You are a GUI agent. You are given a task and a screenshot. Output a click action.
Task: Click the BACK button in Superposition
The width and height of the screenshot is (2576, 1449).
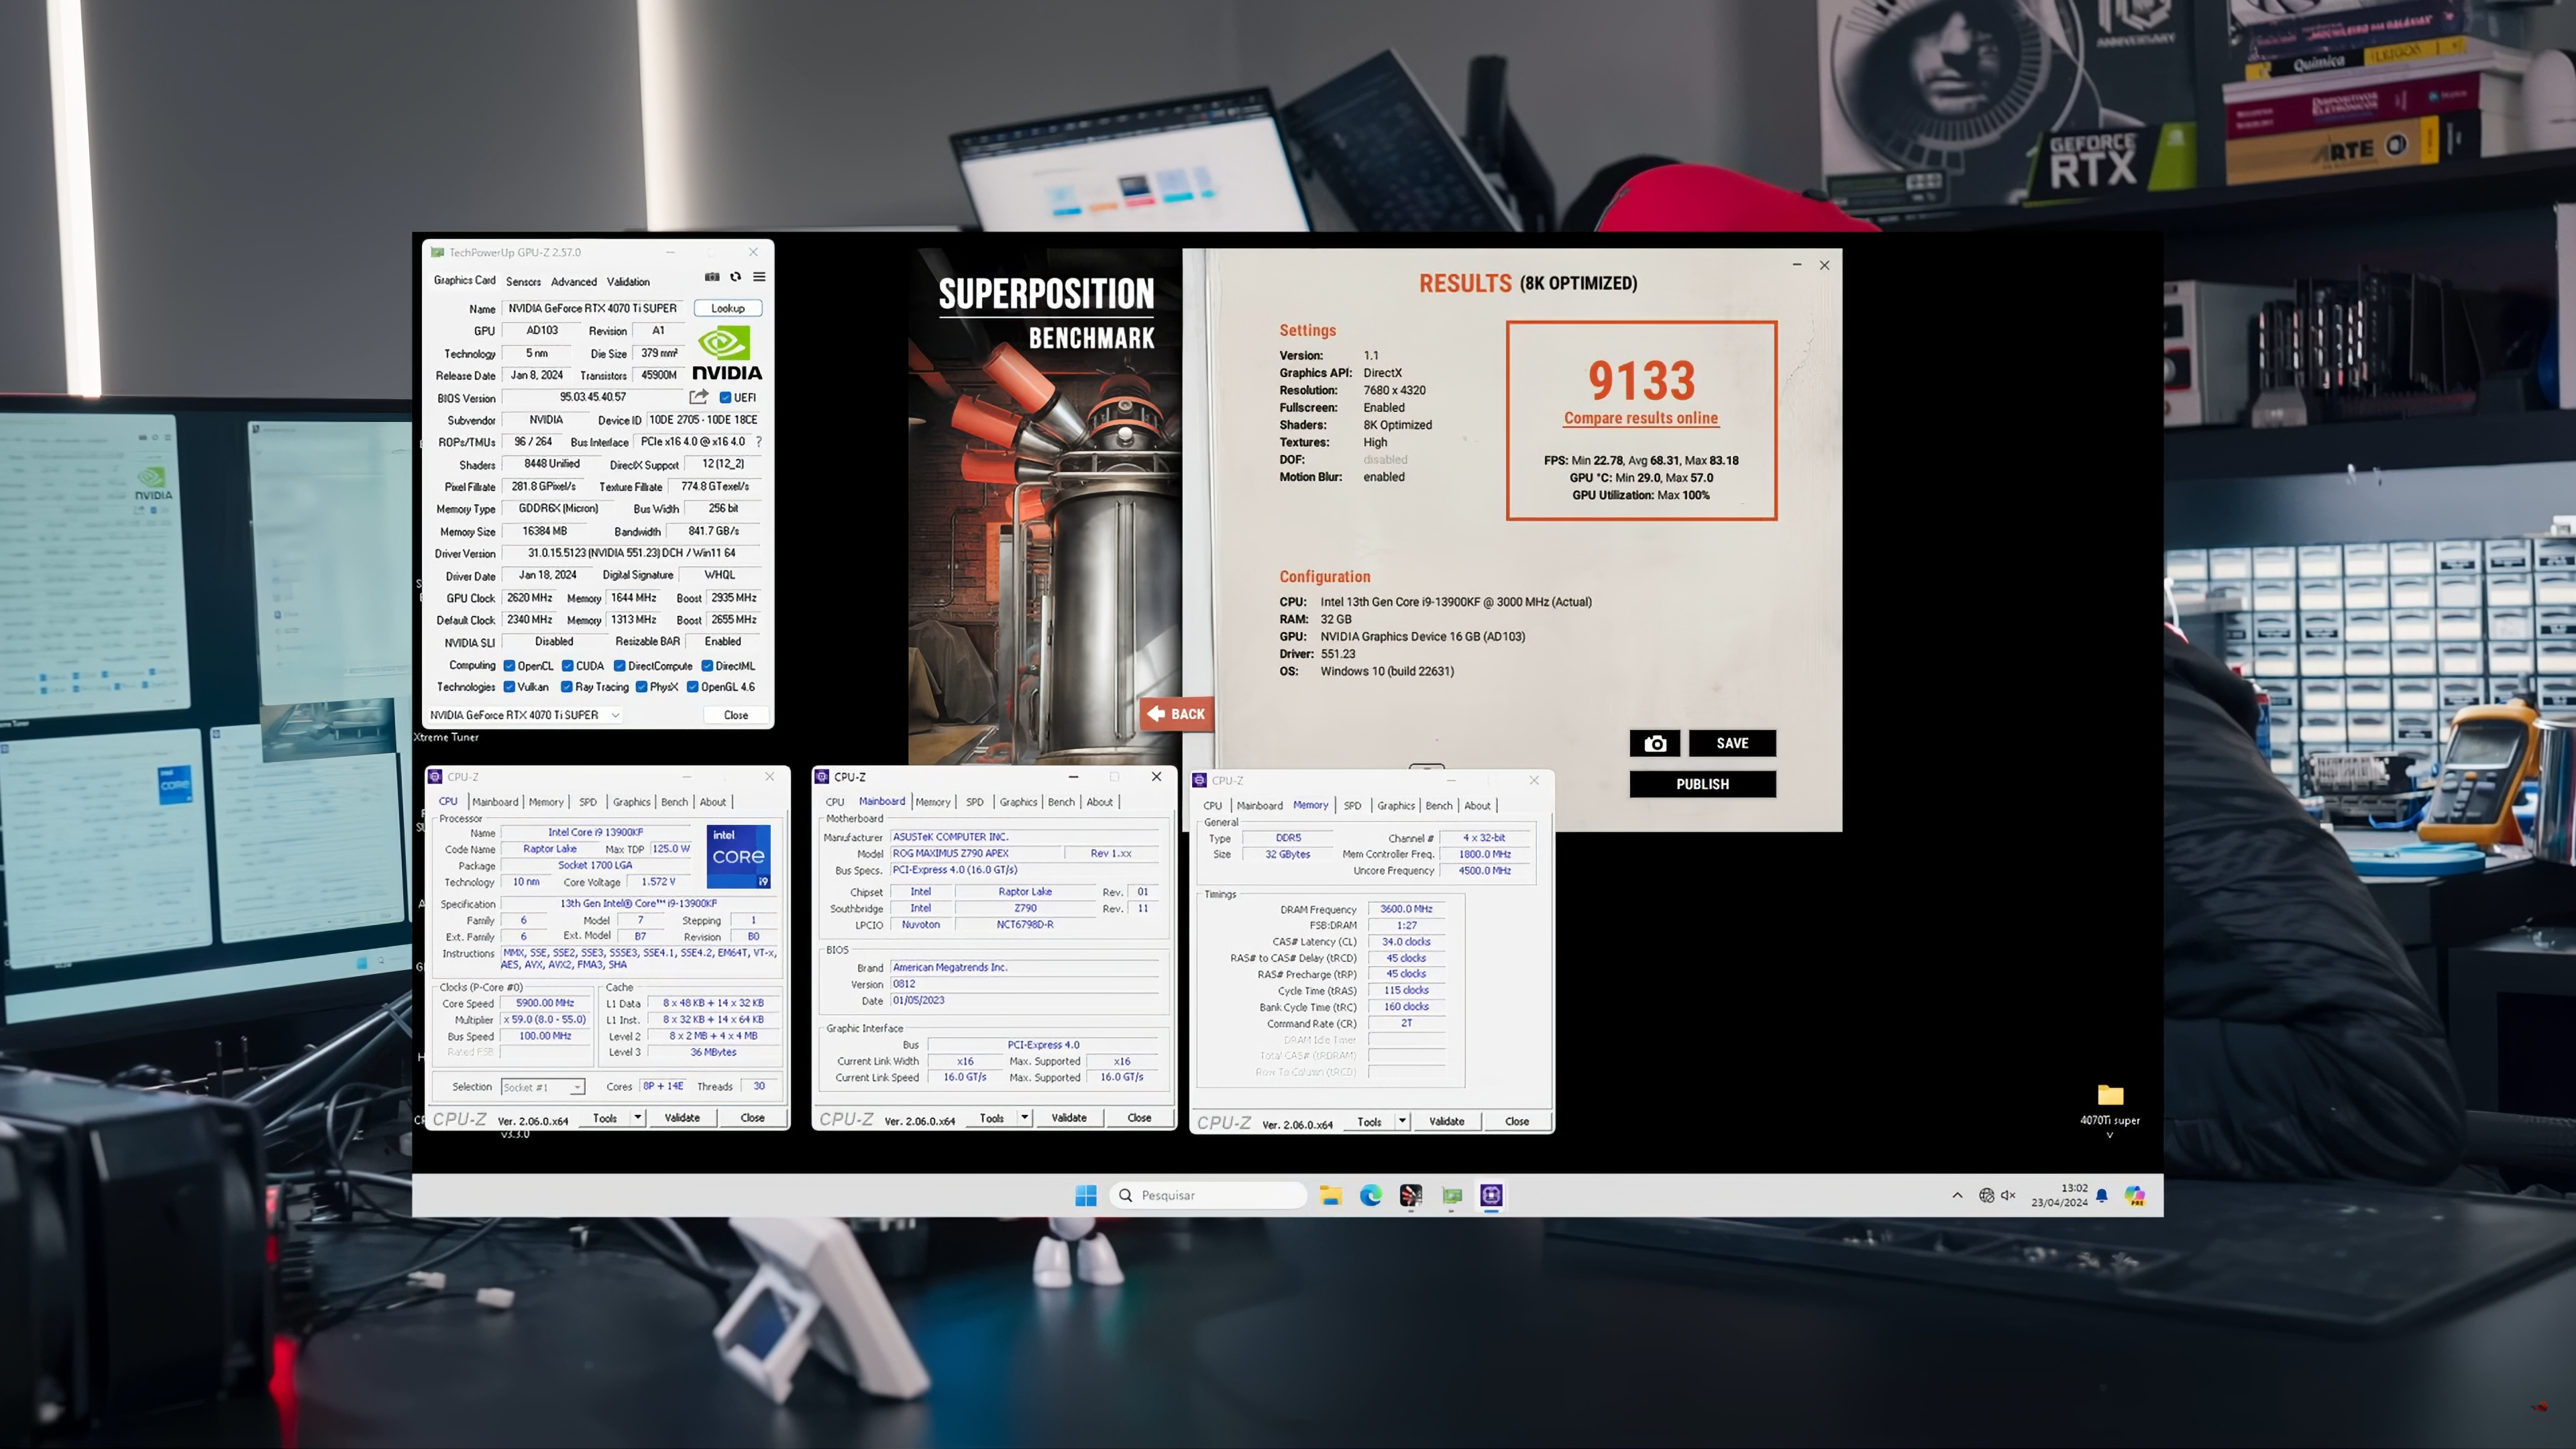click(1176, 714)
